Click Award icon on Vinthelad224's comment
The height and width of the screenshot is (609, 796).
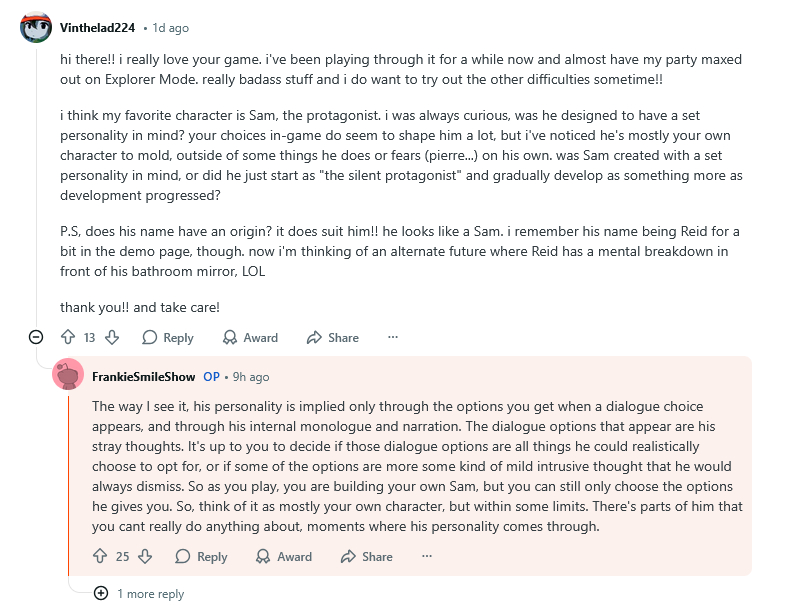[x=230, y=338]
